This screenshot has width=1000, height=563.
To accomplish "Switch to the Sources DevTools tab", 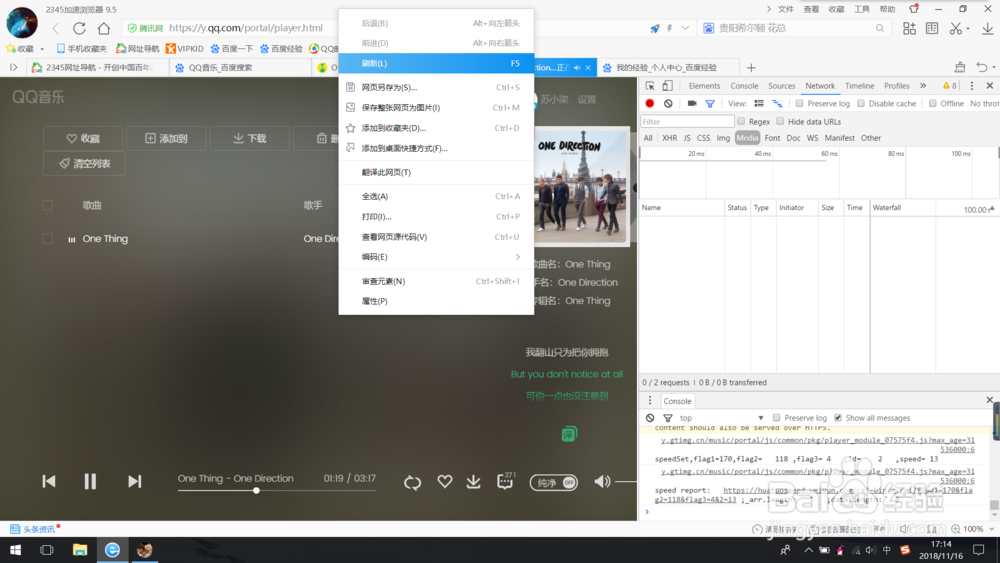I will point(781,85).
